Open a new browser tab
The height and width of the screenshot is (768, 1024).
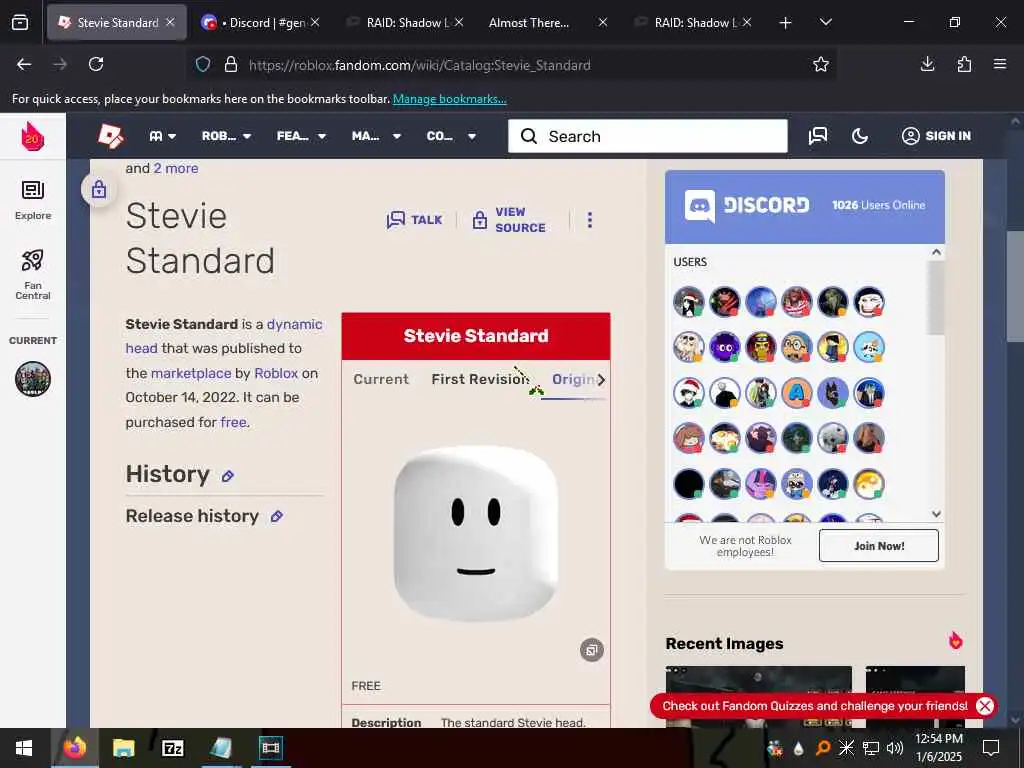tap(786, 23)
